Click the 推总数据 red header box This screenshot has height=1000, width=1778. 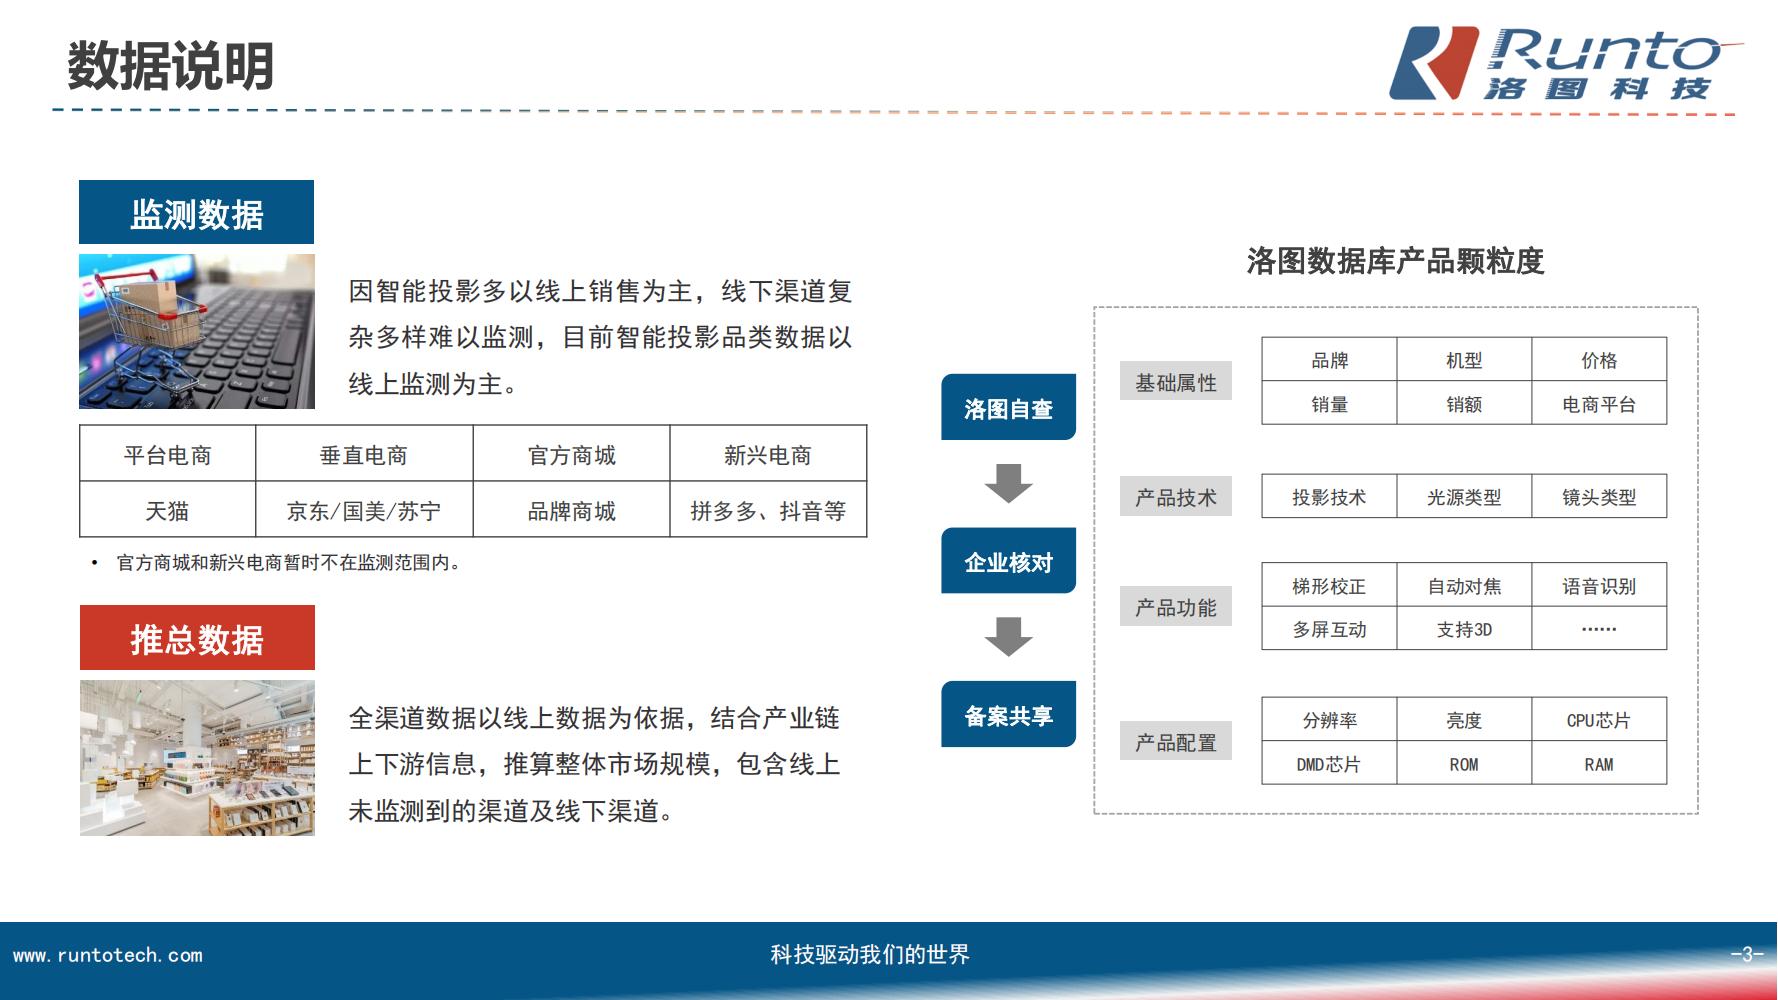click(x=197, y=637)
